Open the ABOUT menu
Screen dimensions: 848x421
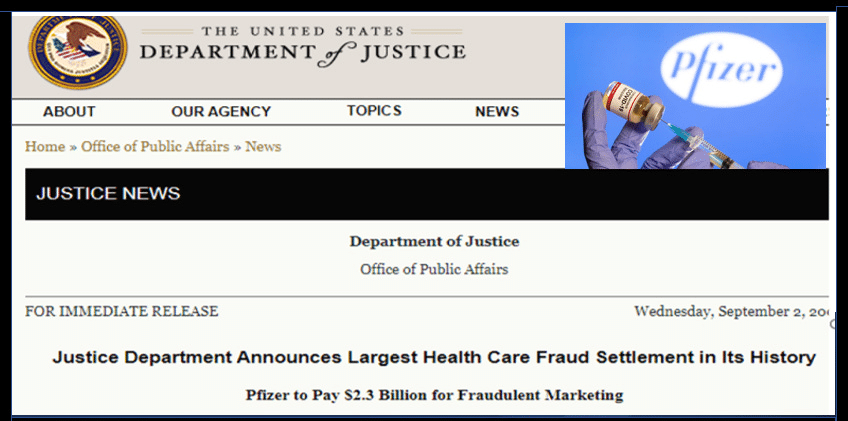[69, 112]
